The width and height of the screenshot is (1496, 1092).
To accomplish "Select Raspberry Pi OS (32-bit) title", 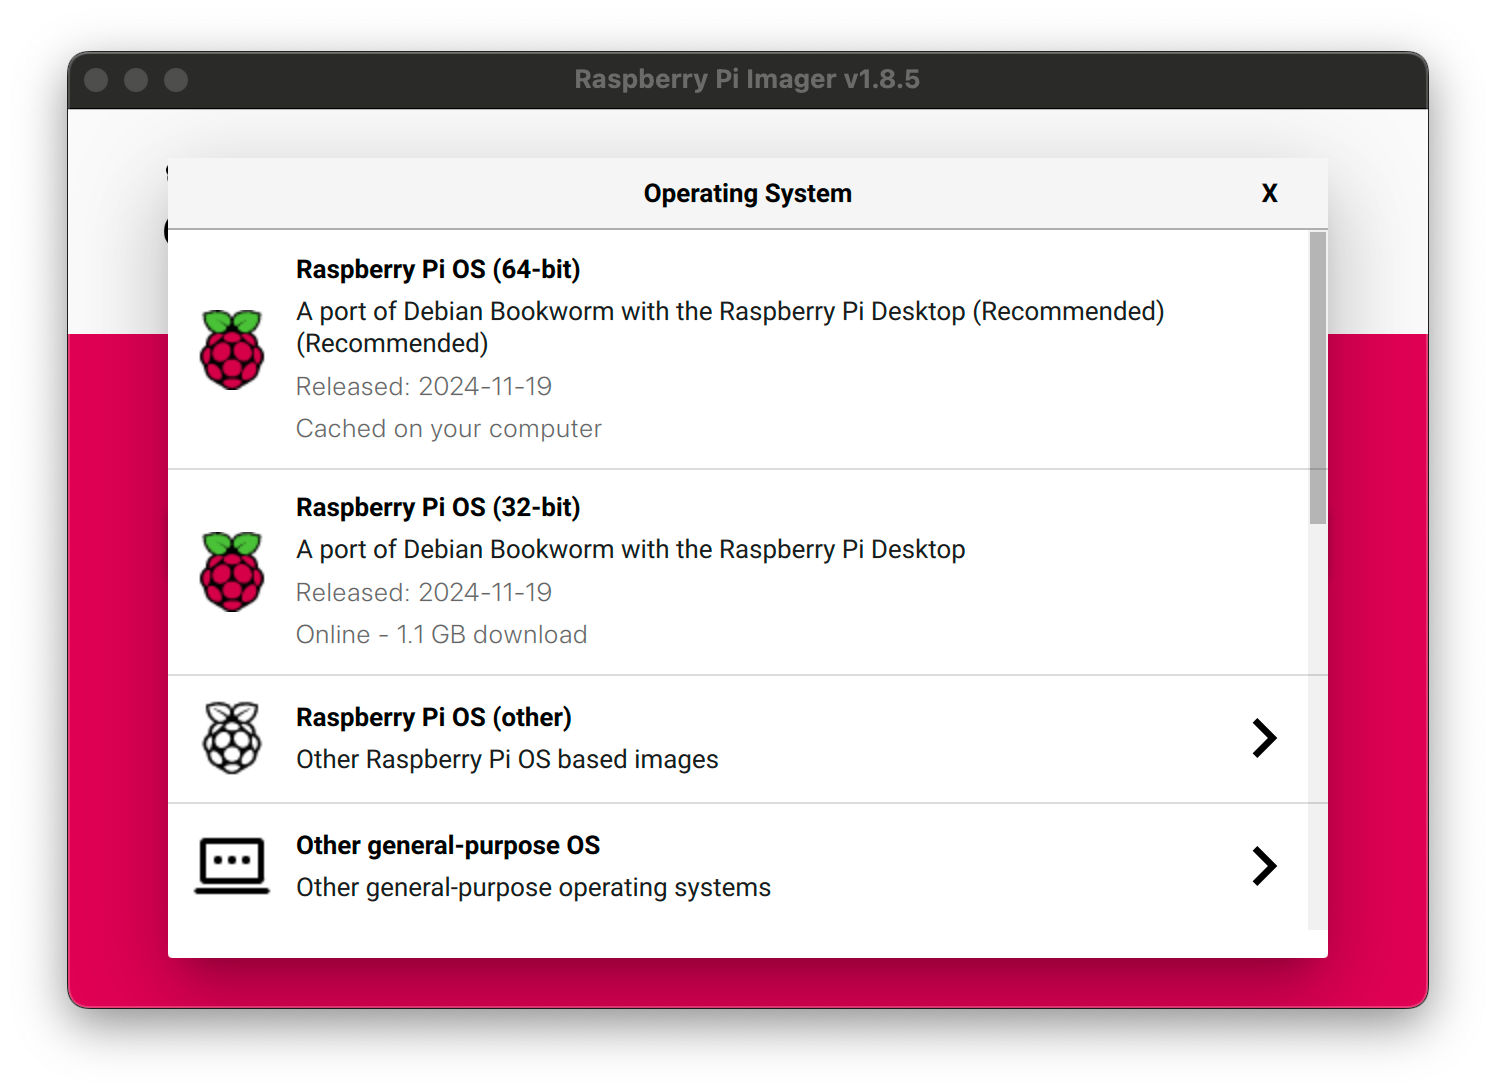I will [x=438, y=507].
